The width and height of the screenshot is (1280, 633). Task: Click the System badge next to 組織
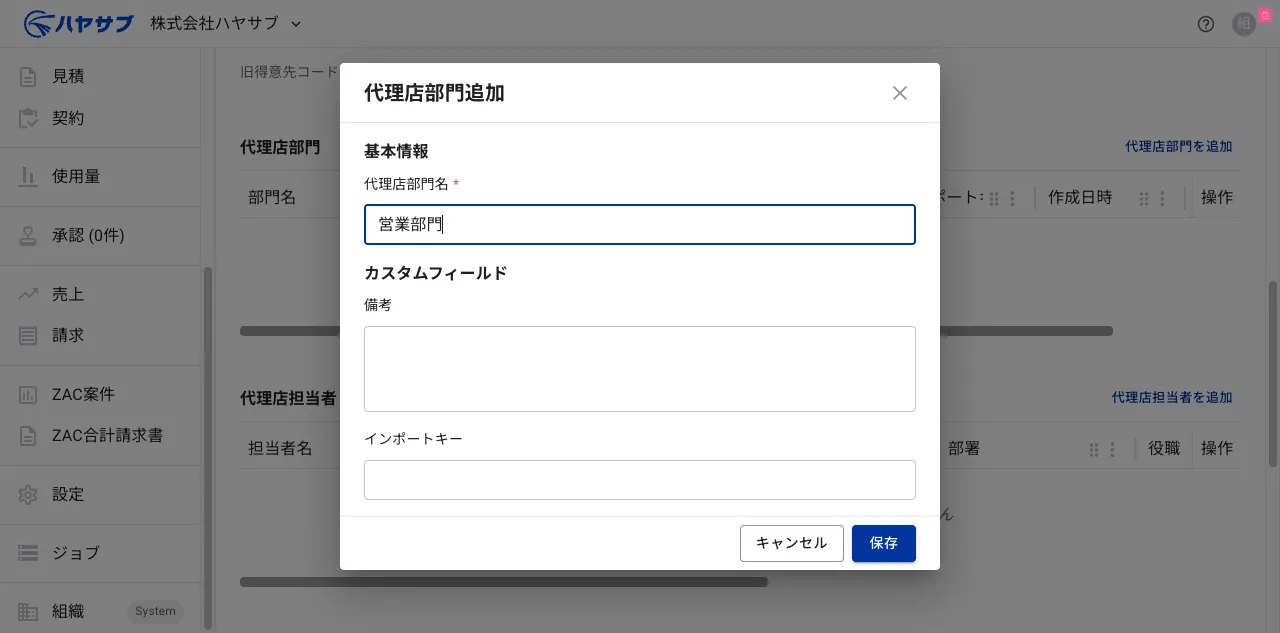pyautogui.click(x=155, y=611)
